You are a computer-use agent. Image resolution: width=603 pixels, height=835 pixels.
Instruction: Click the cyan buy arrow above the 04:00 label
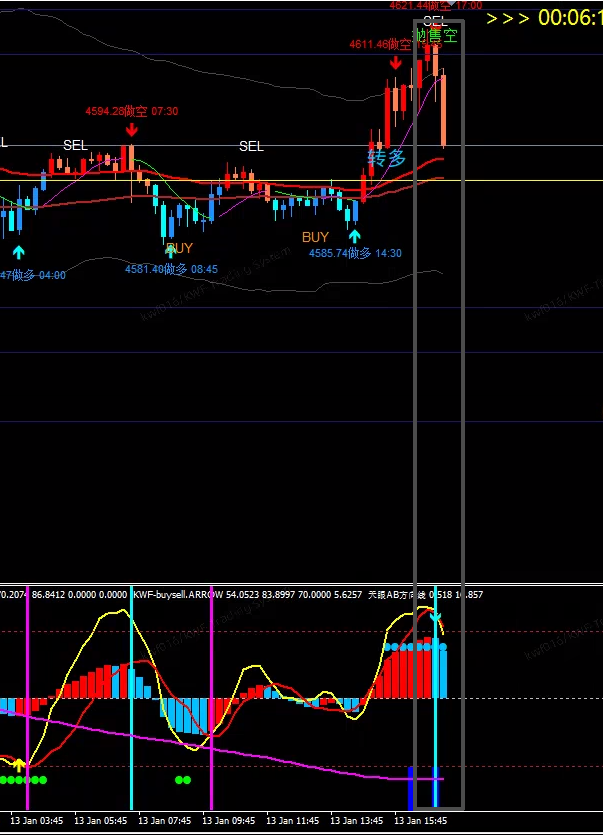(x=19, y=252)
